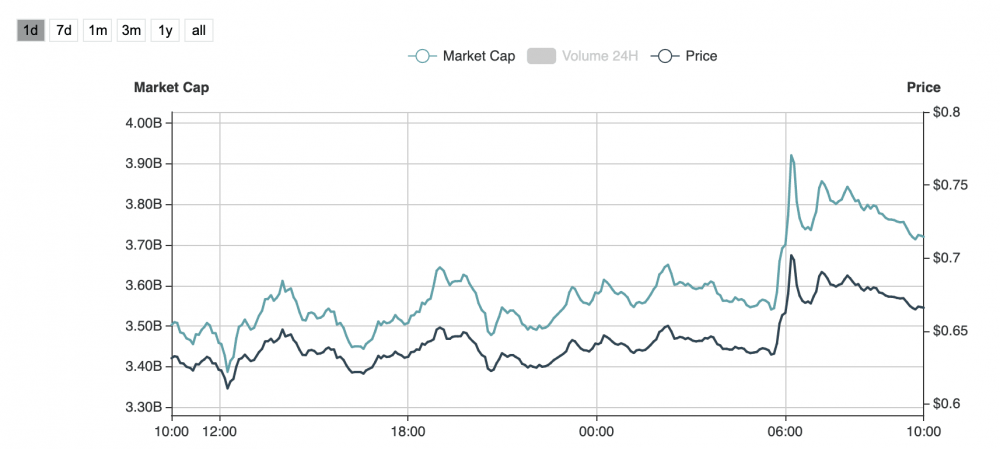Click the gray Volume 24H legend swatch
This screenshot has width=1000, height=449.
541,56
